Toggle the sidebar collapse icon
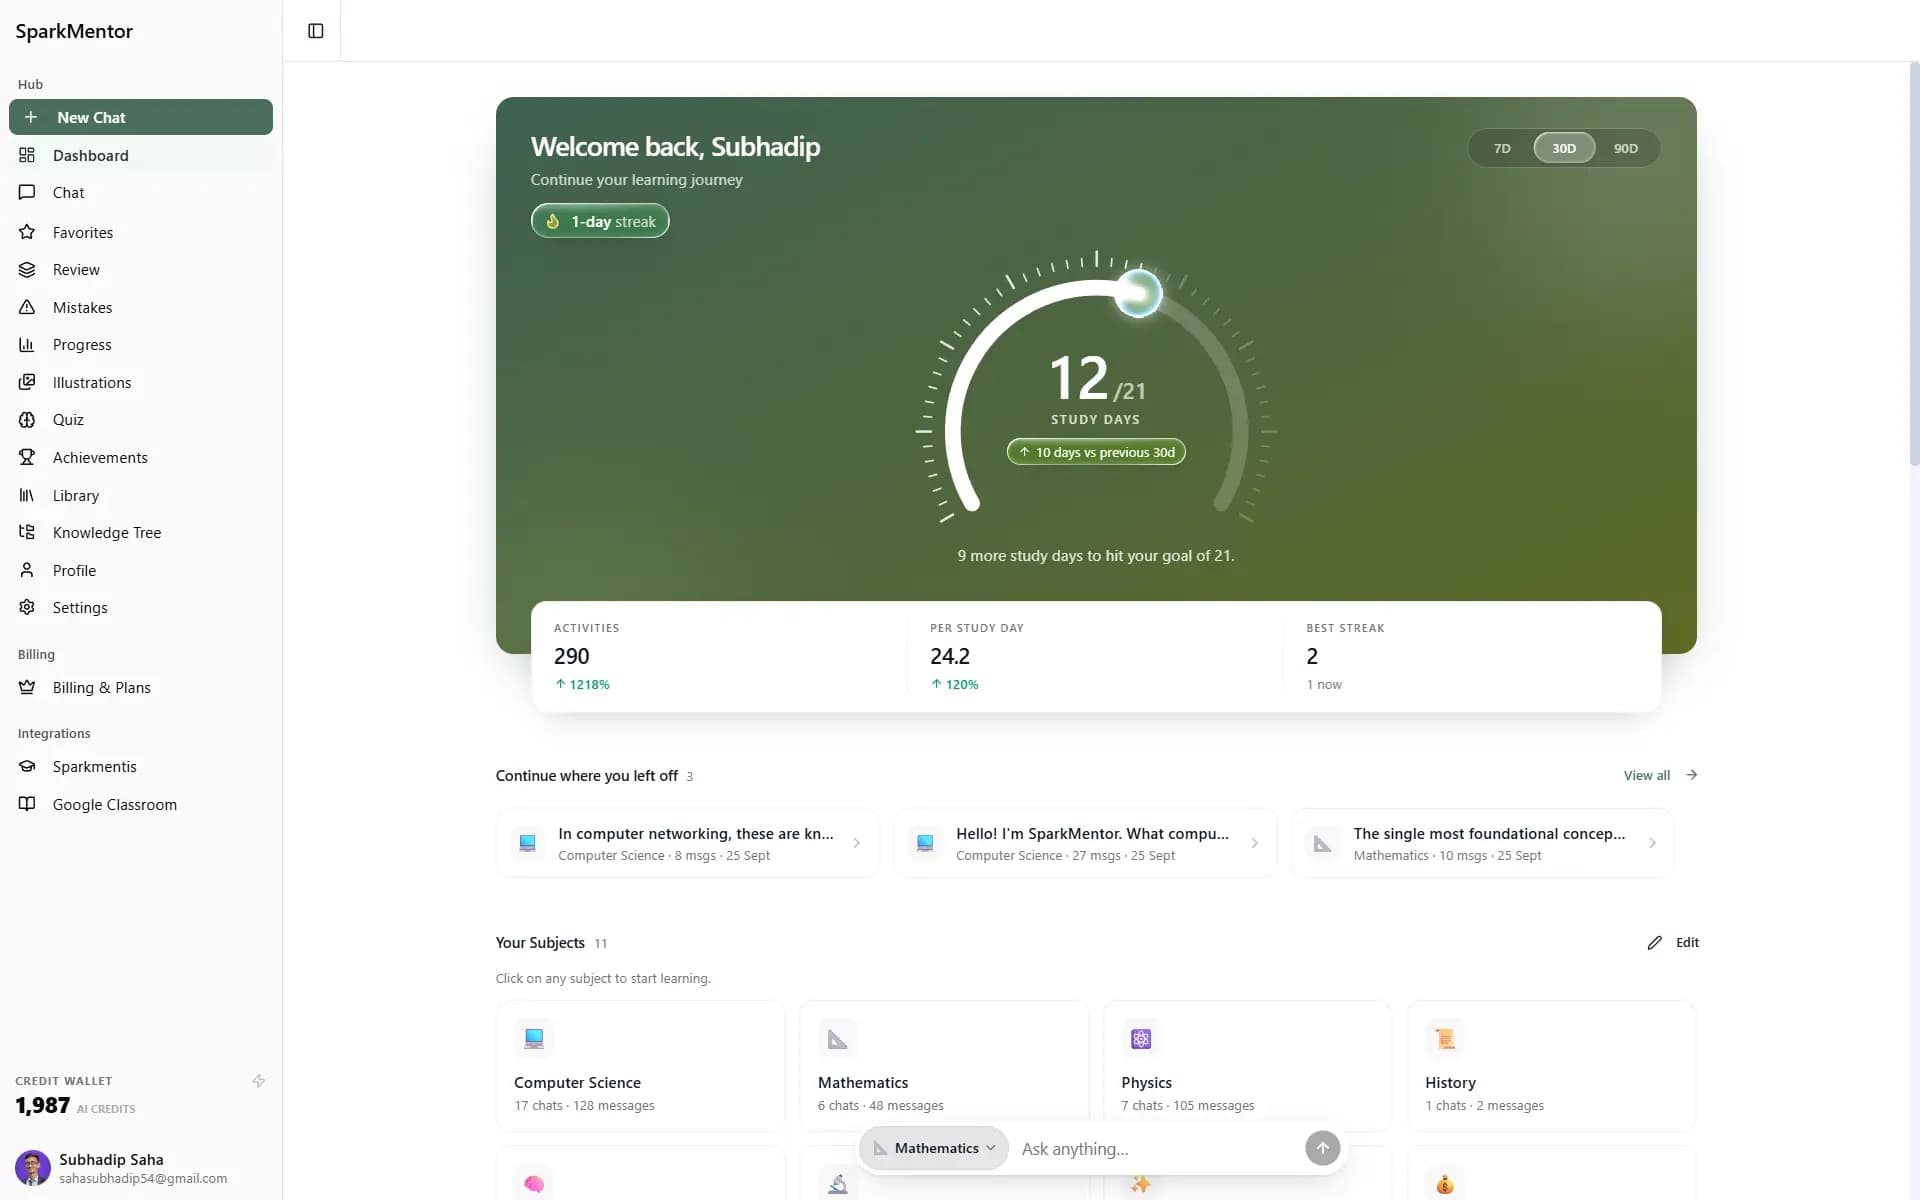 point(315,31)
